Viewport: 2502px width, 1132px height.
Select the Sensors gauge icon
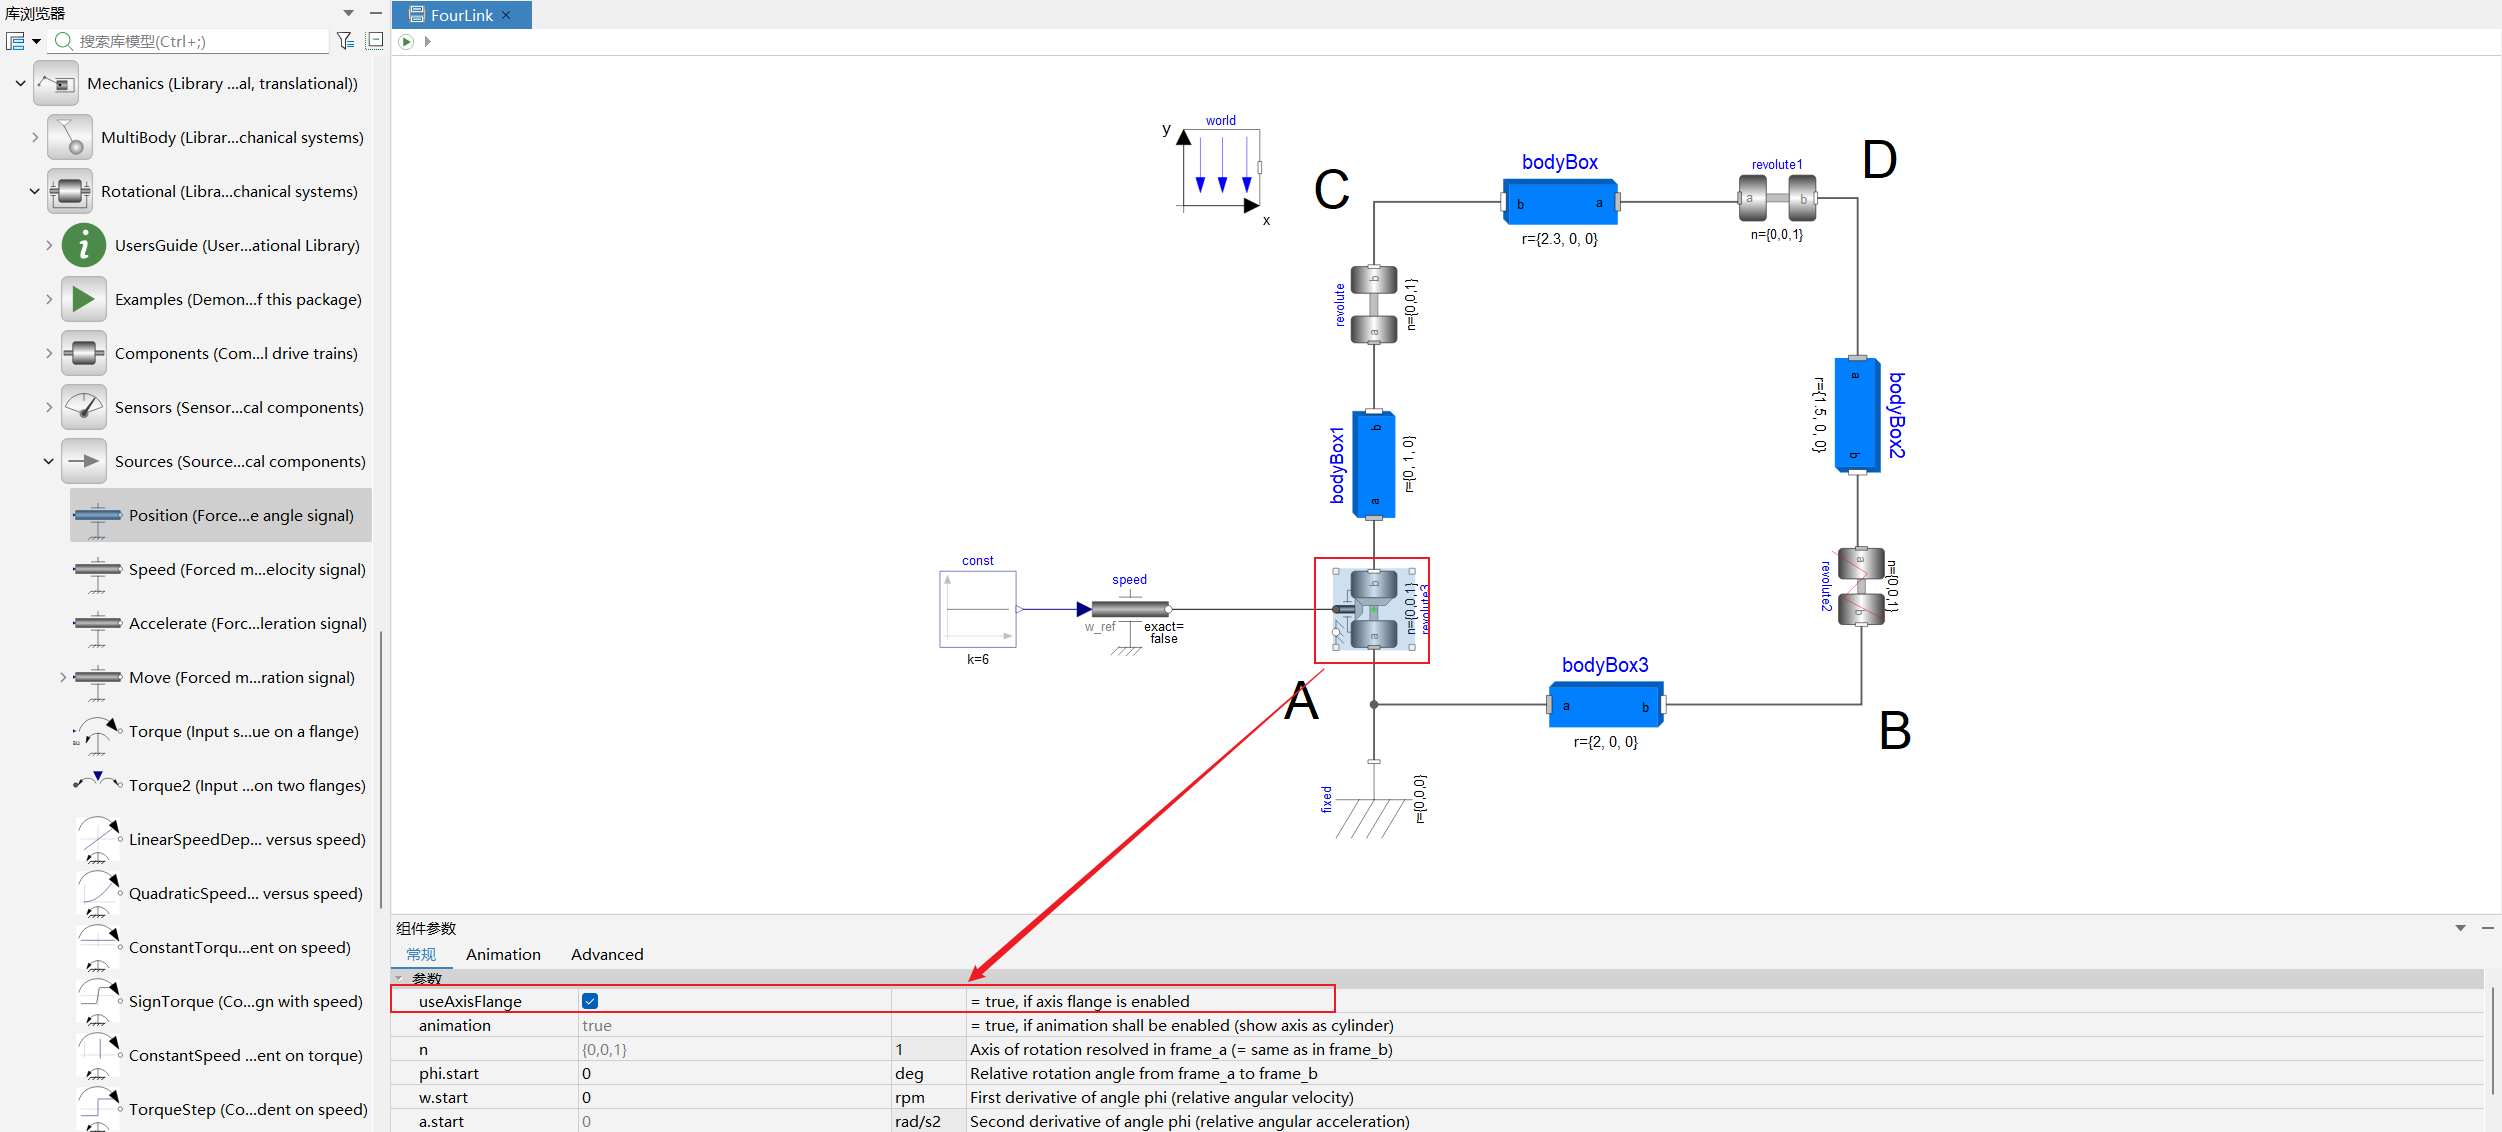(84, 408)
